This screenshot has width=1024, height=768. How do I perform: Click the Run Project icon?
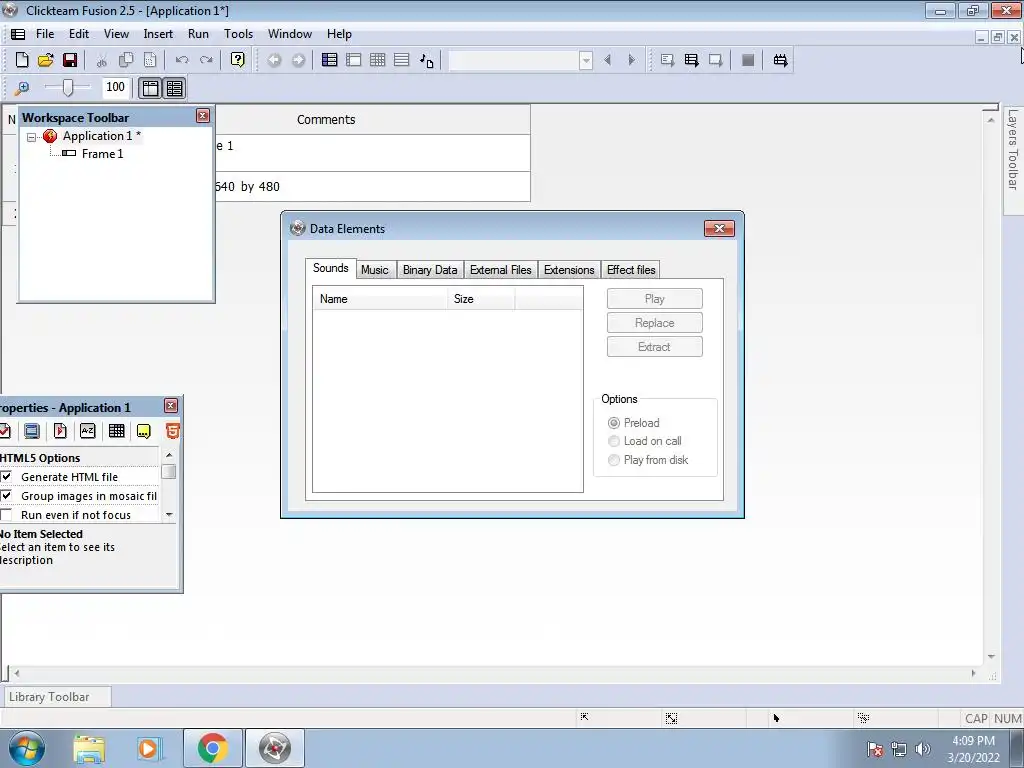667,60
